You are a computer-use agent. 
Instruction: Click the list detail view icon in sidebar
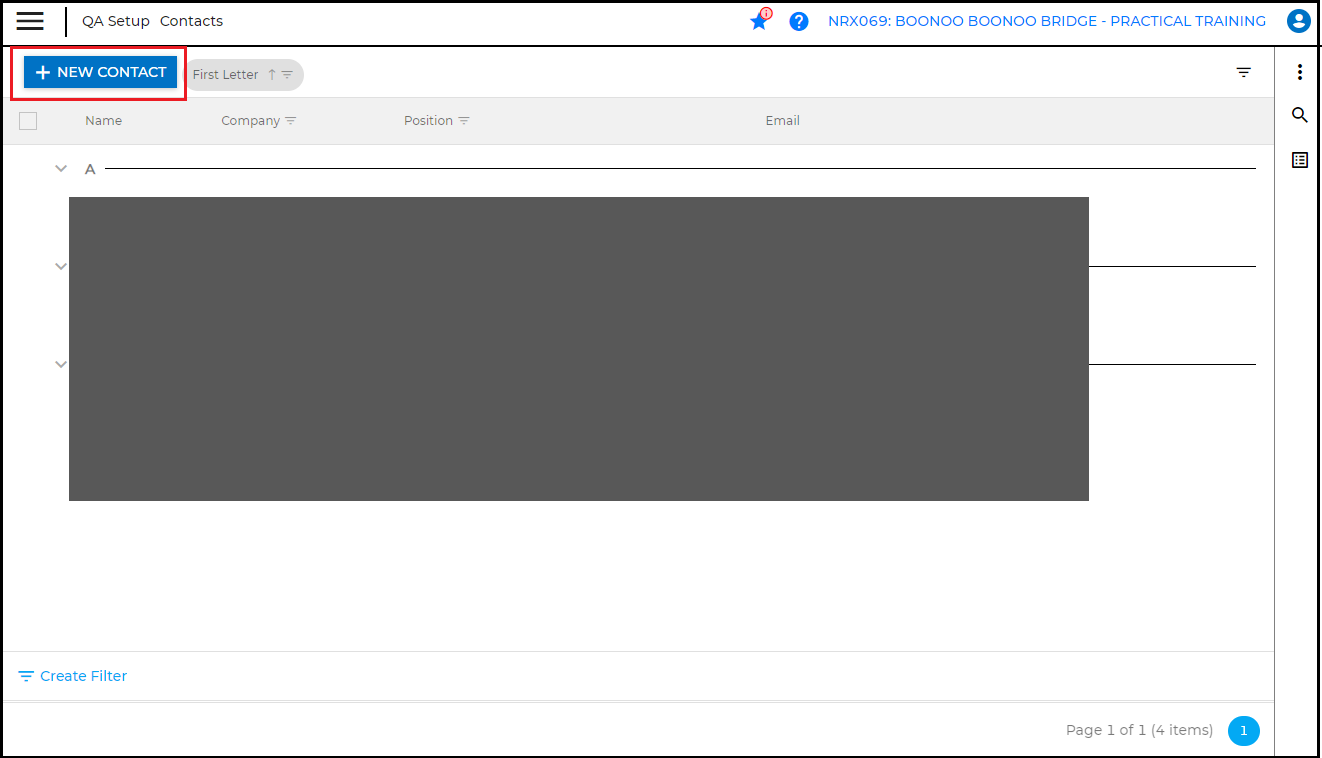1299,159
